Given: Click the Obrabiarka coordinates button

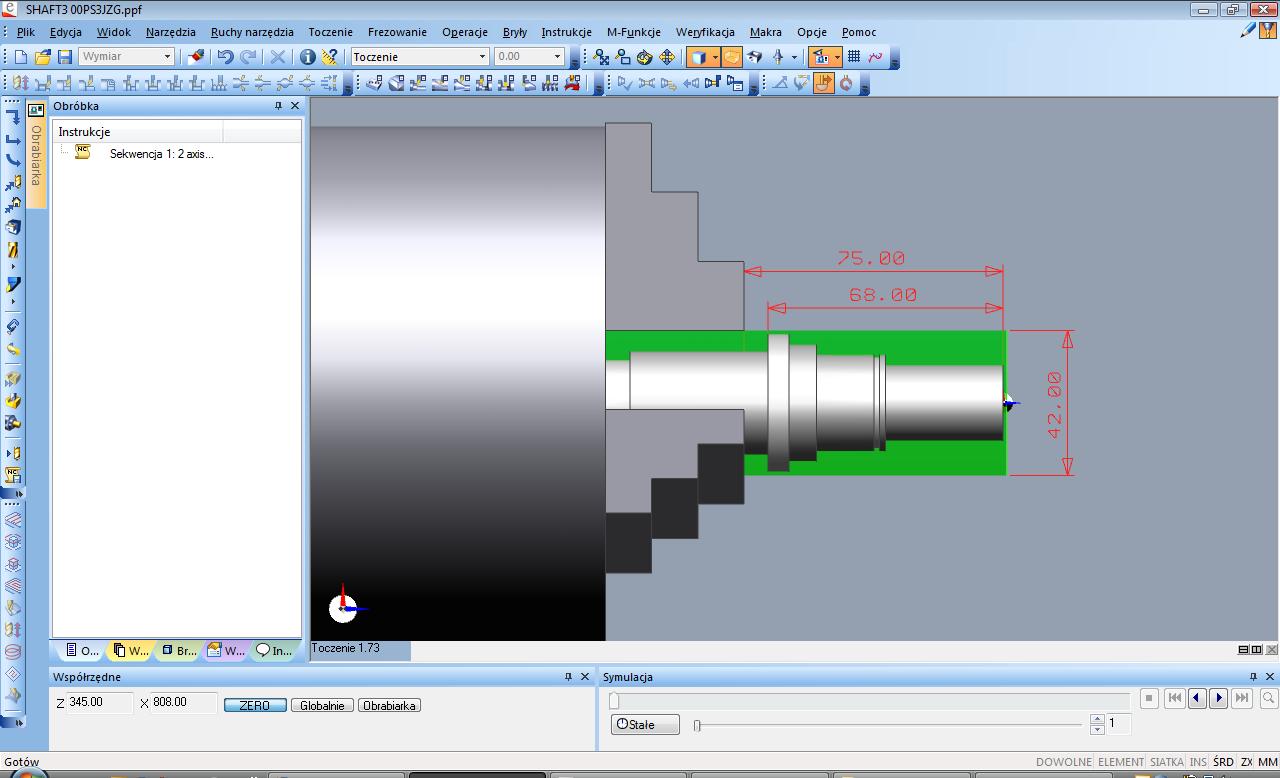Looking at the screenshot, I should (389, 705).
